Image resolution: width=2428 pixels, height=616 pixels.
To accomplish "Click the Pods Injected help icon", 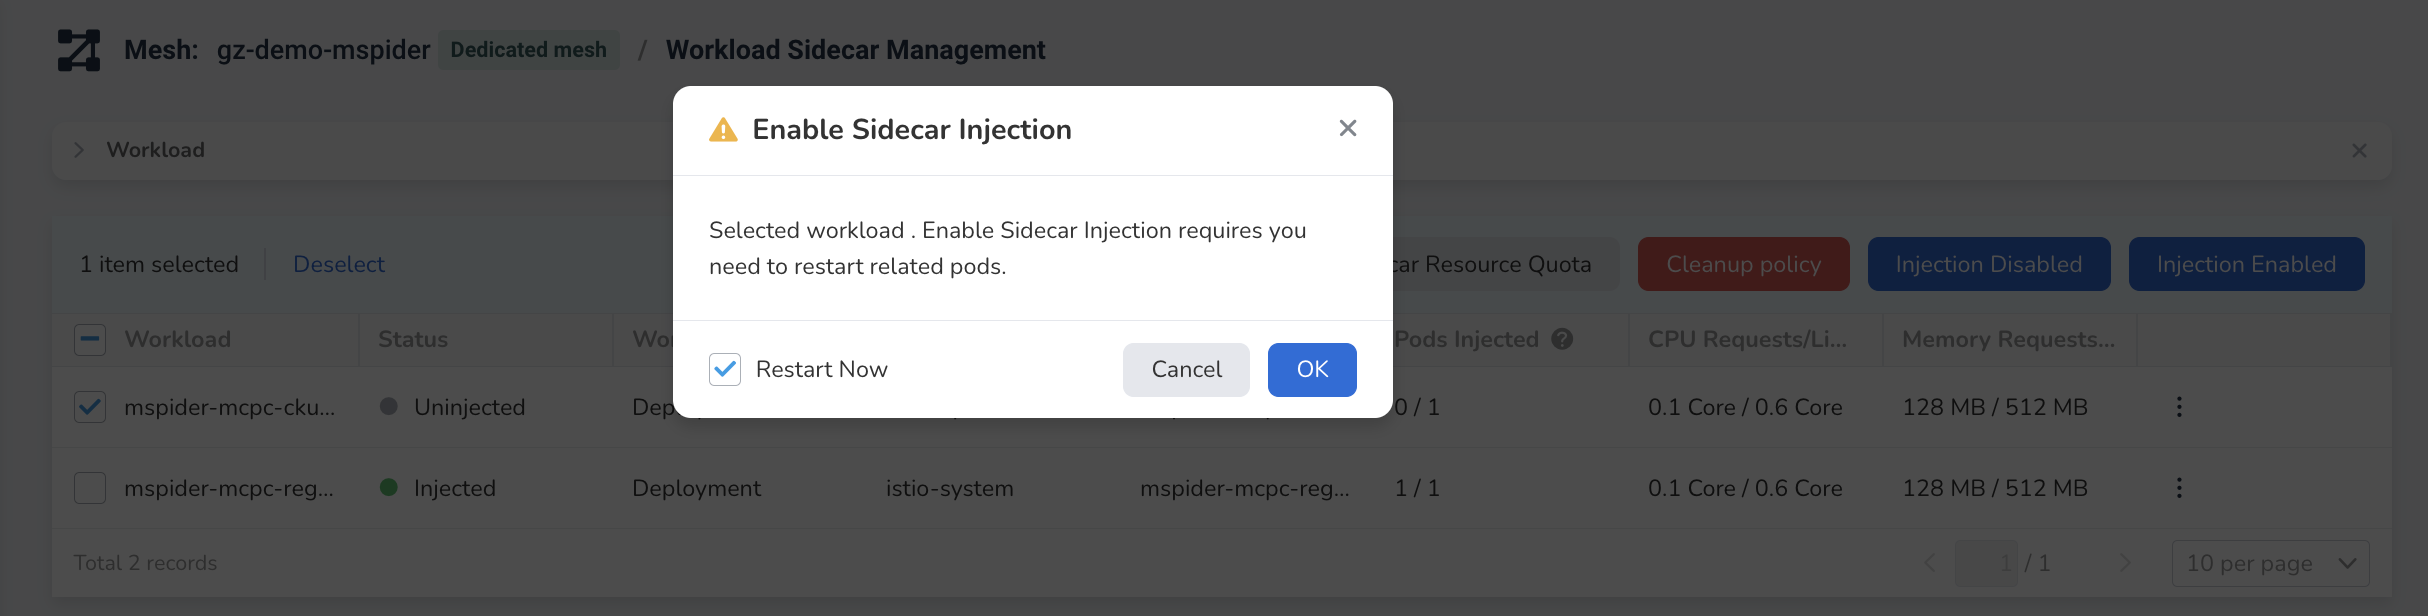I will pyautogui.click(x=1562, y=339).
